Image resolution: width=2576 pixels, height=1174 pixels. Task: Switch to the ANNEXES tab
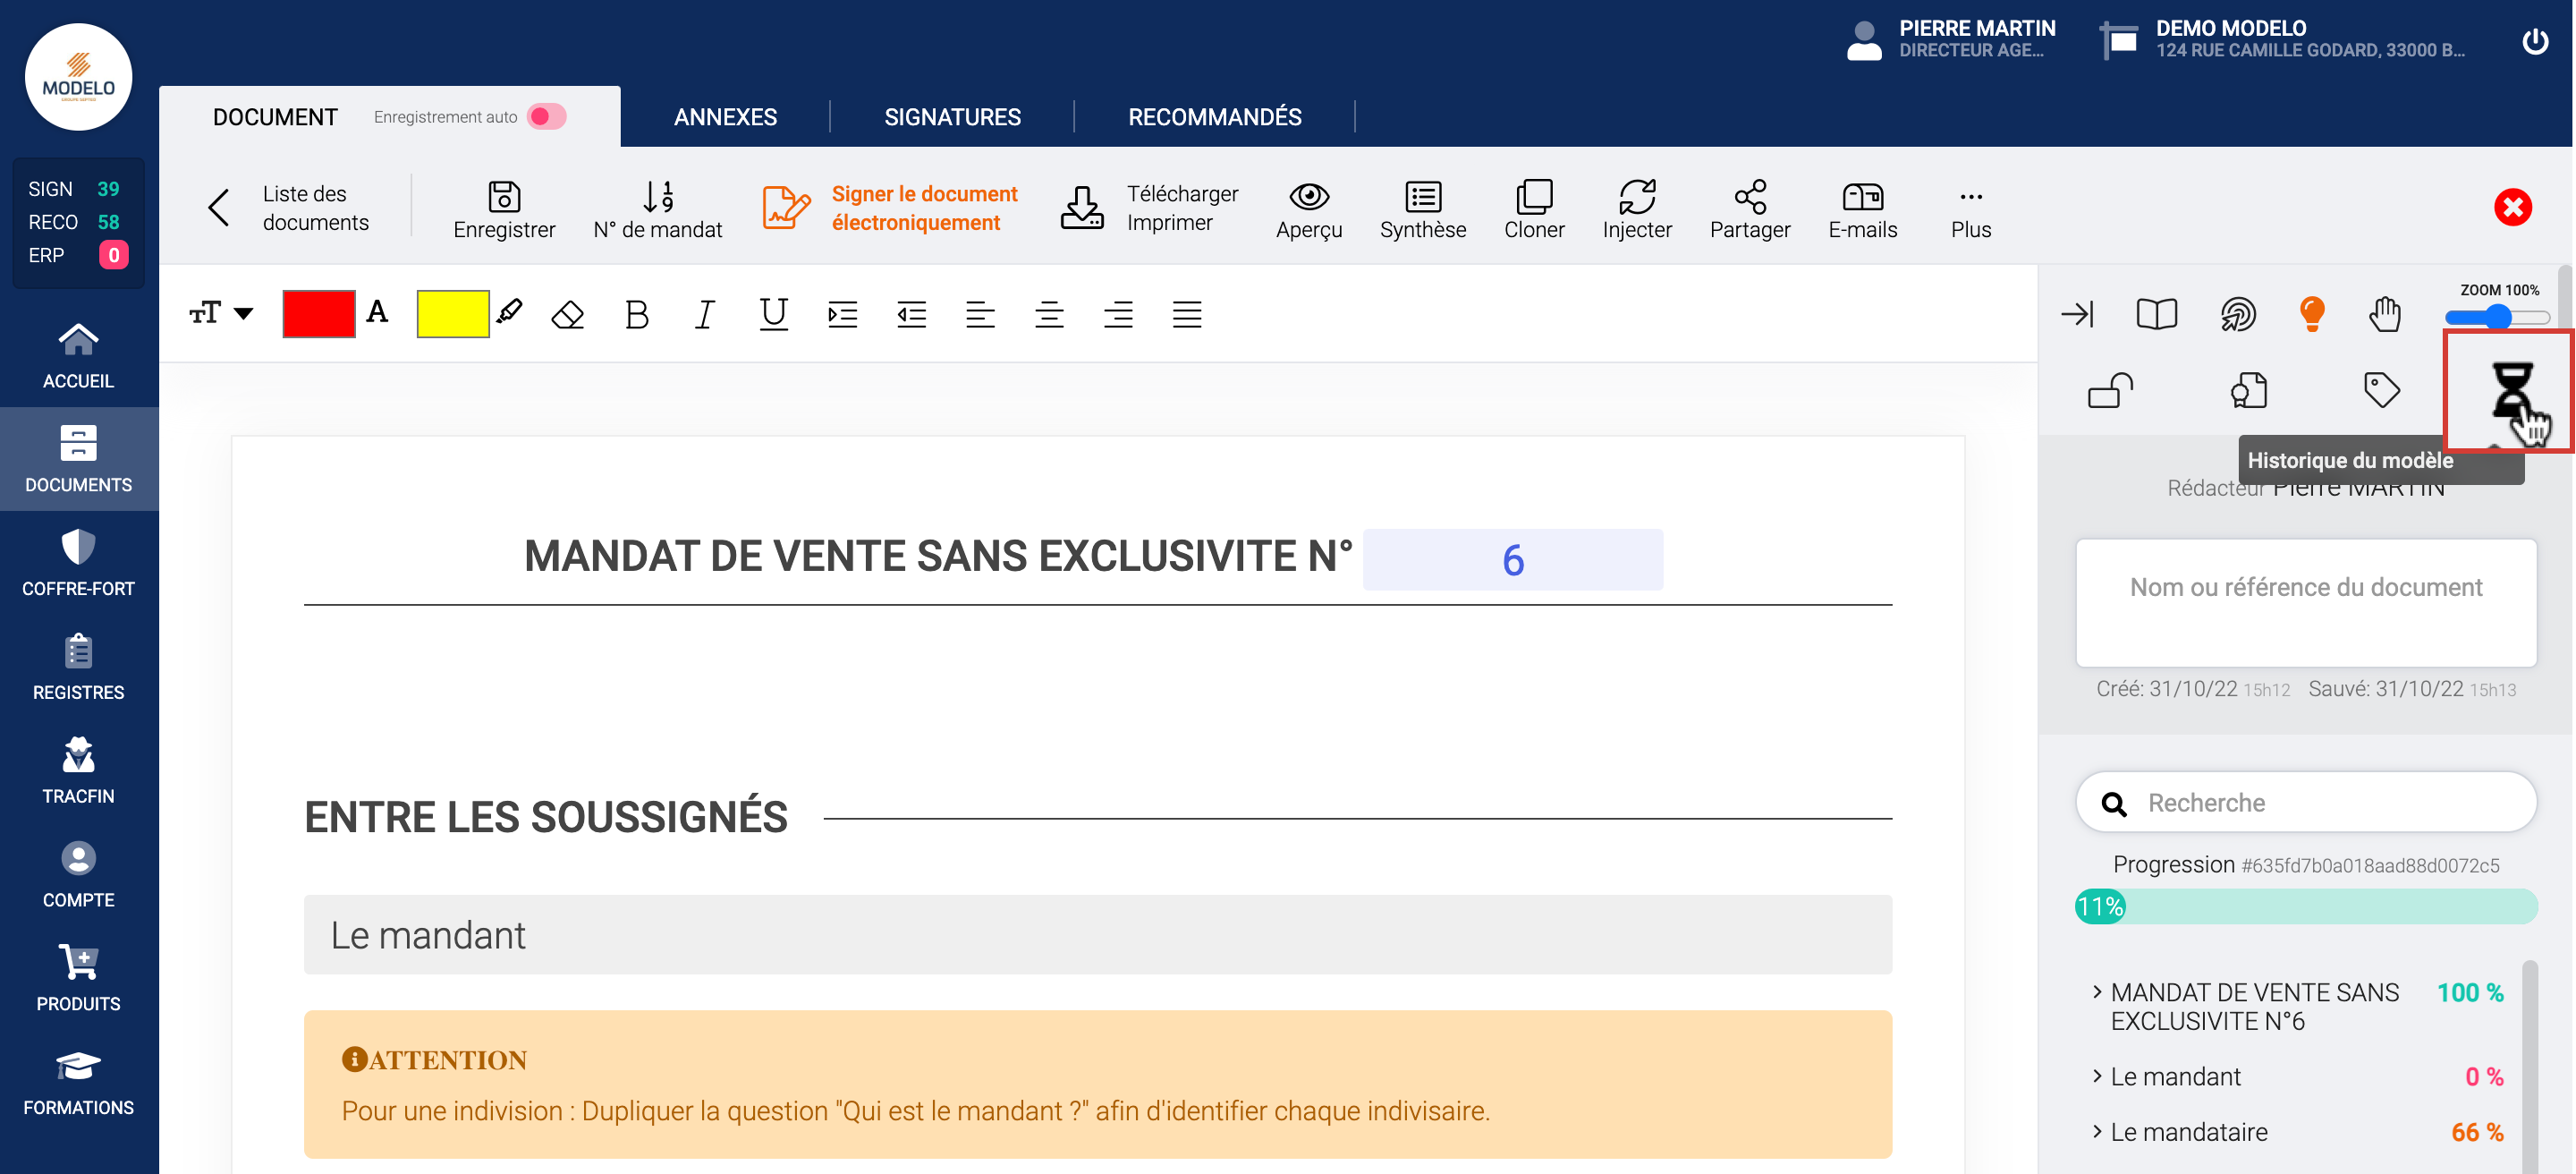[x=725, y=117]
